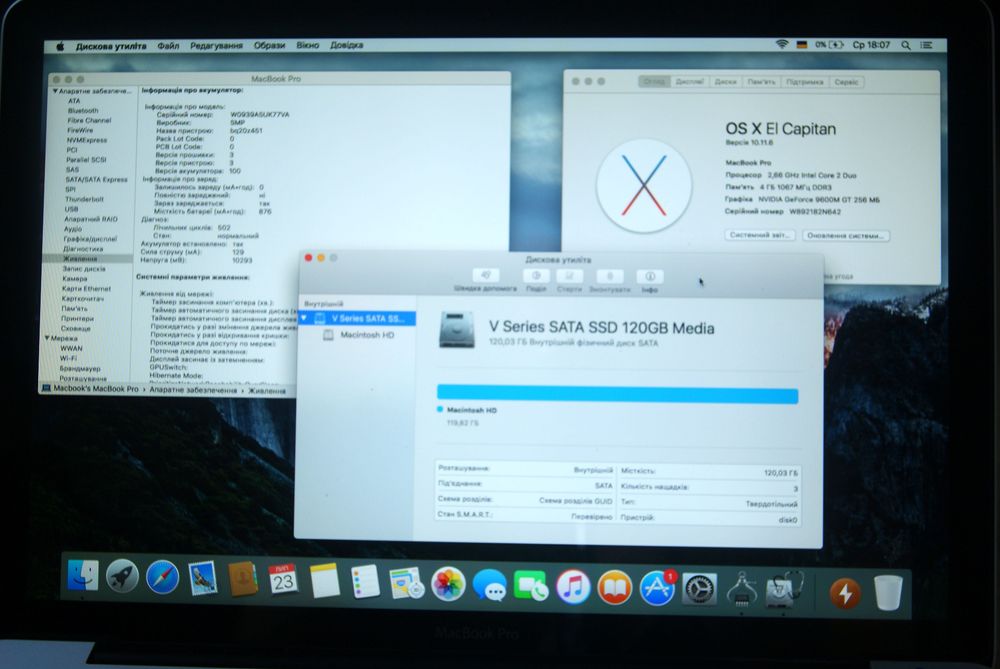Click the Системний звіт... button
The height and width of the screenshot is (669, 1000).
[760, 235]
